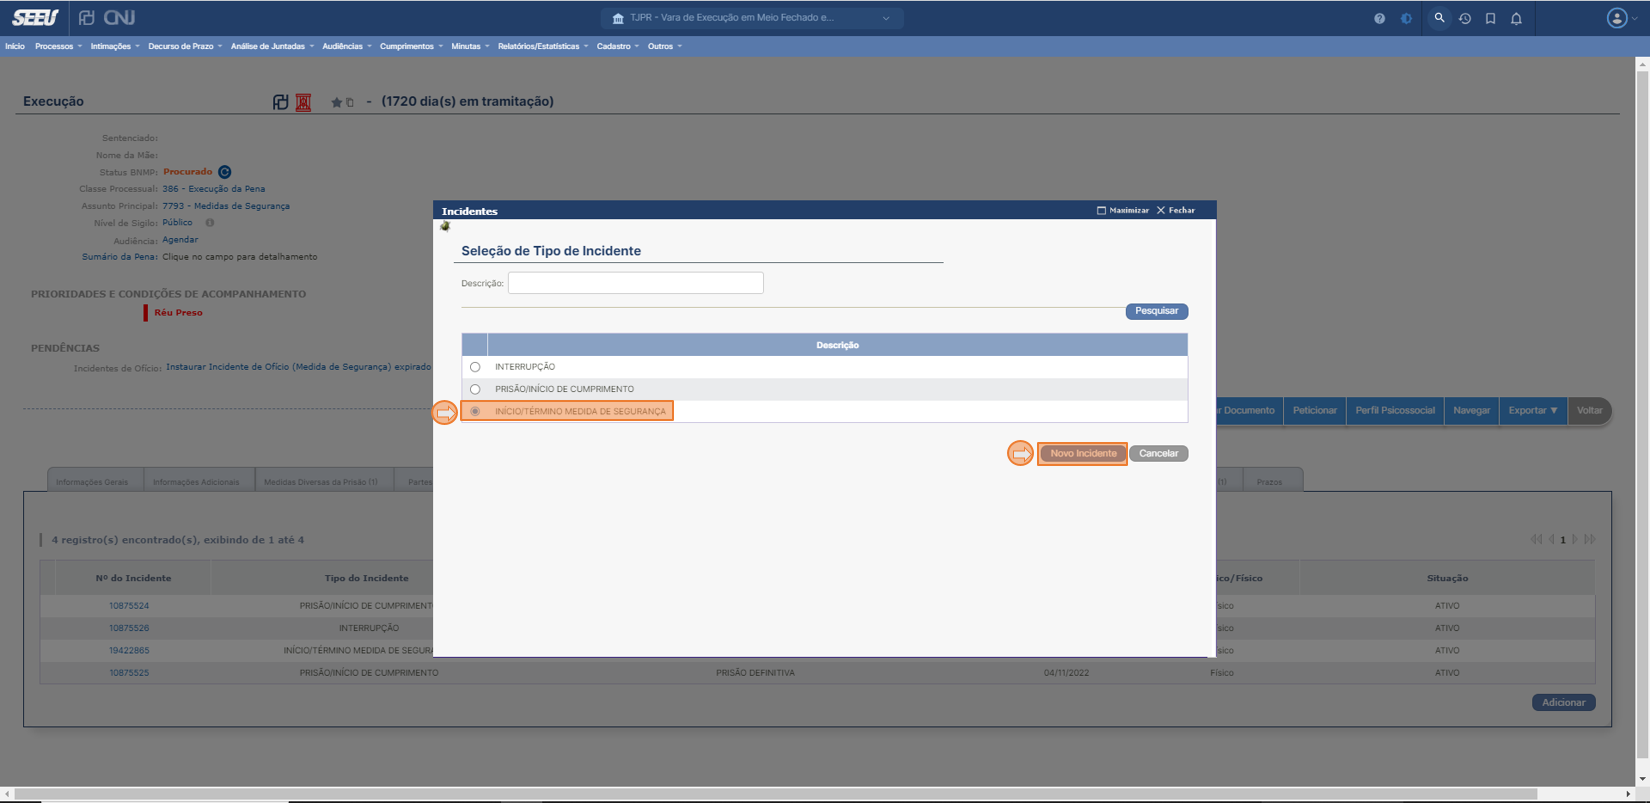
Task: Open the bookmarks icon in header
Action: [x=1491, y=18]
